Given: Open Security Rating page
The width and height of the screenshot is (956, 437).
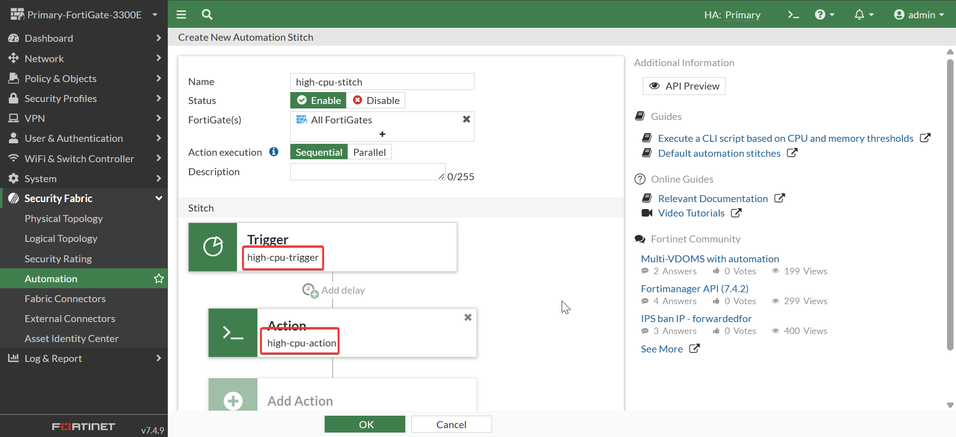Looking at the screenshot, I should [x=58, y=258].
